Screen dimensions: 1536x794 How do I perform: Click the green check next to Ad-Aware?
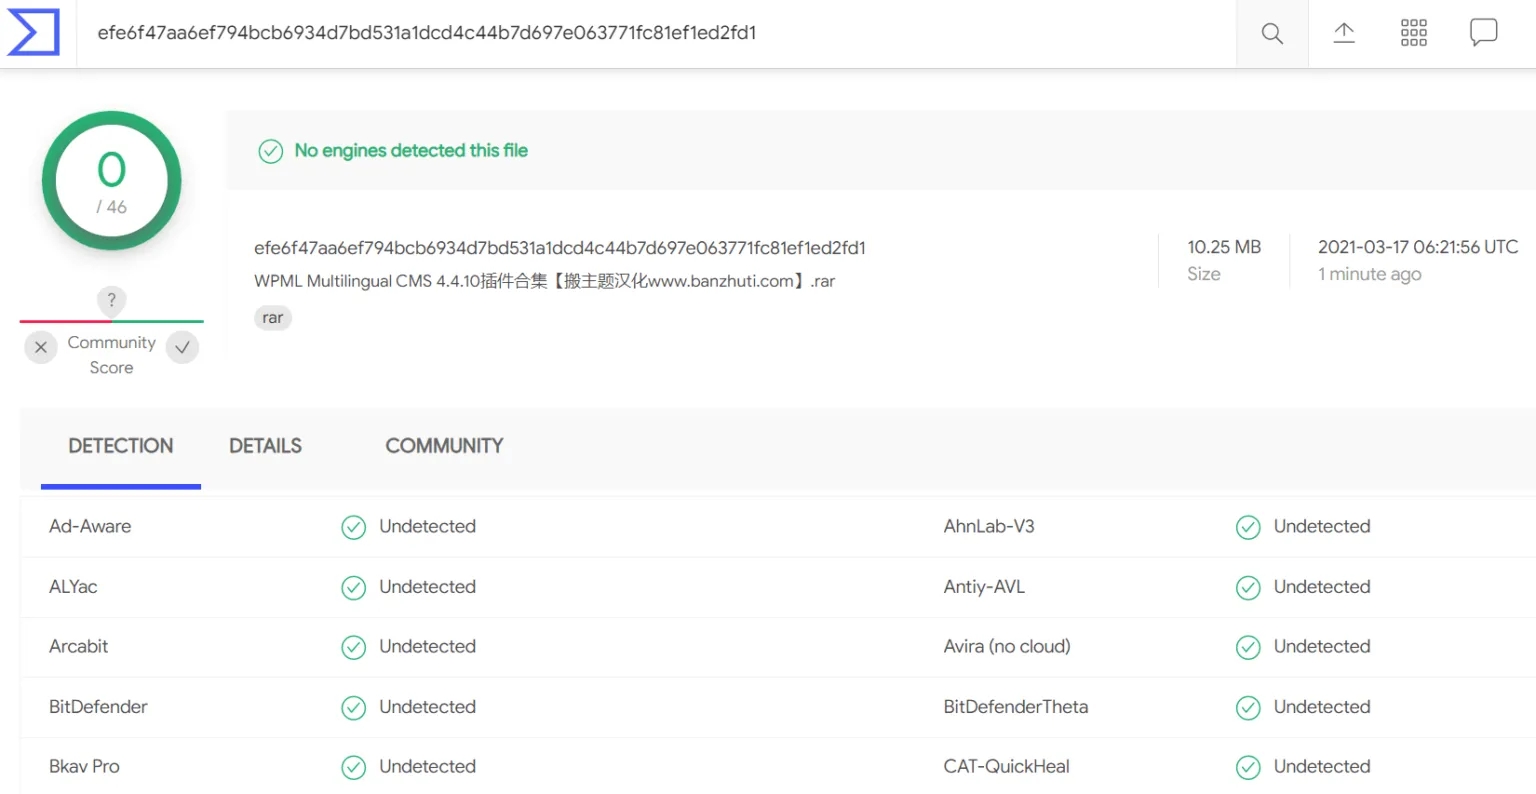tap(354, 527)
